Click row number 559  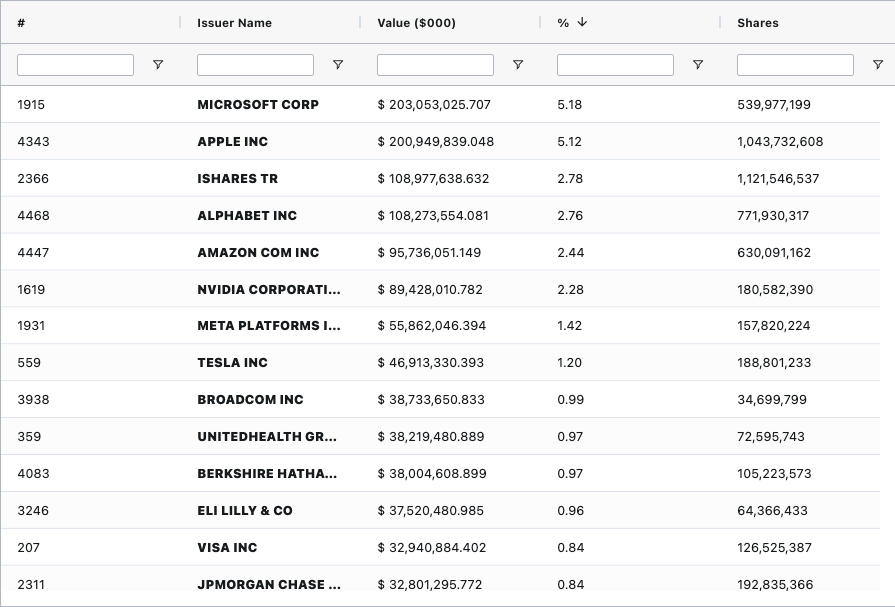[29, 363]
